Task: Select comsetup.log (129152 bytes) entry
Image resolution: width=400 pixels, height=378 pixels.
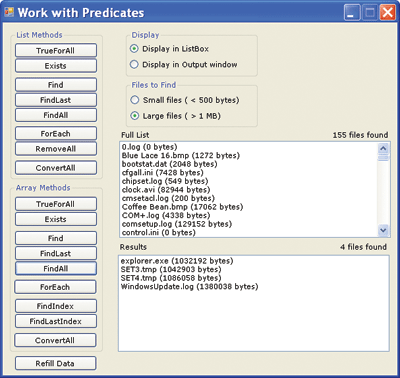Action: pyautogui.click(x=249, y=224)
